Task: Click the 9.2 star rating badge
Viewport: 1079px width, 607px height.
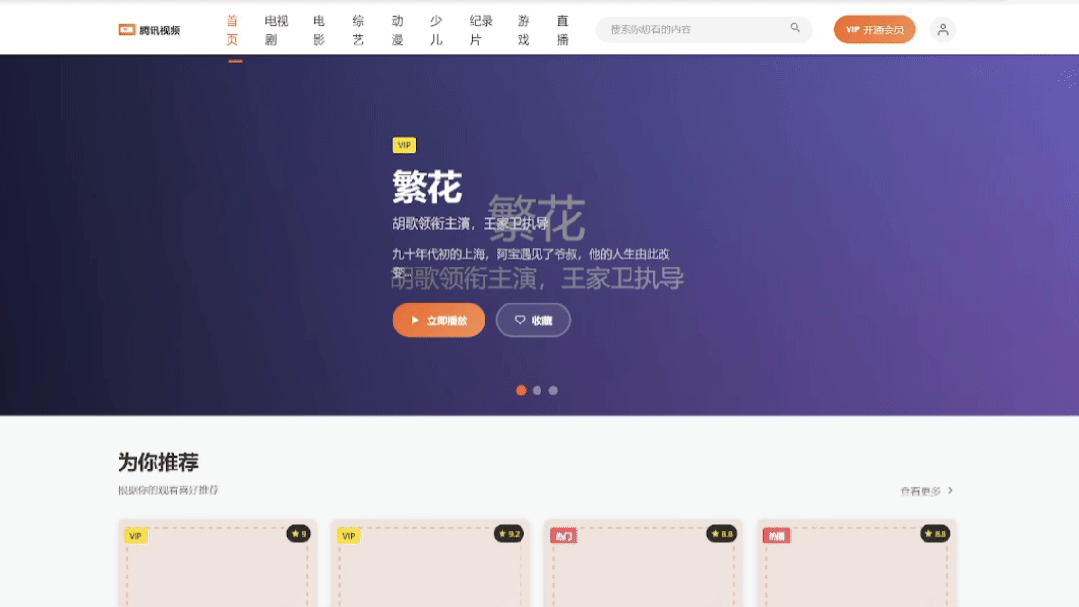Action: (507, 534)
